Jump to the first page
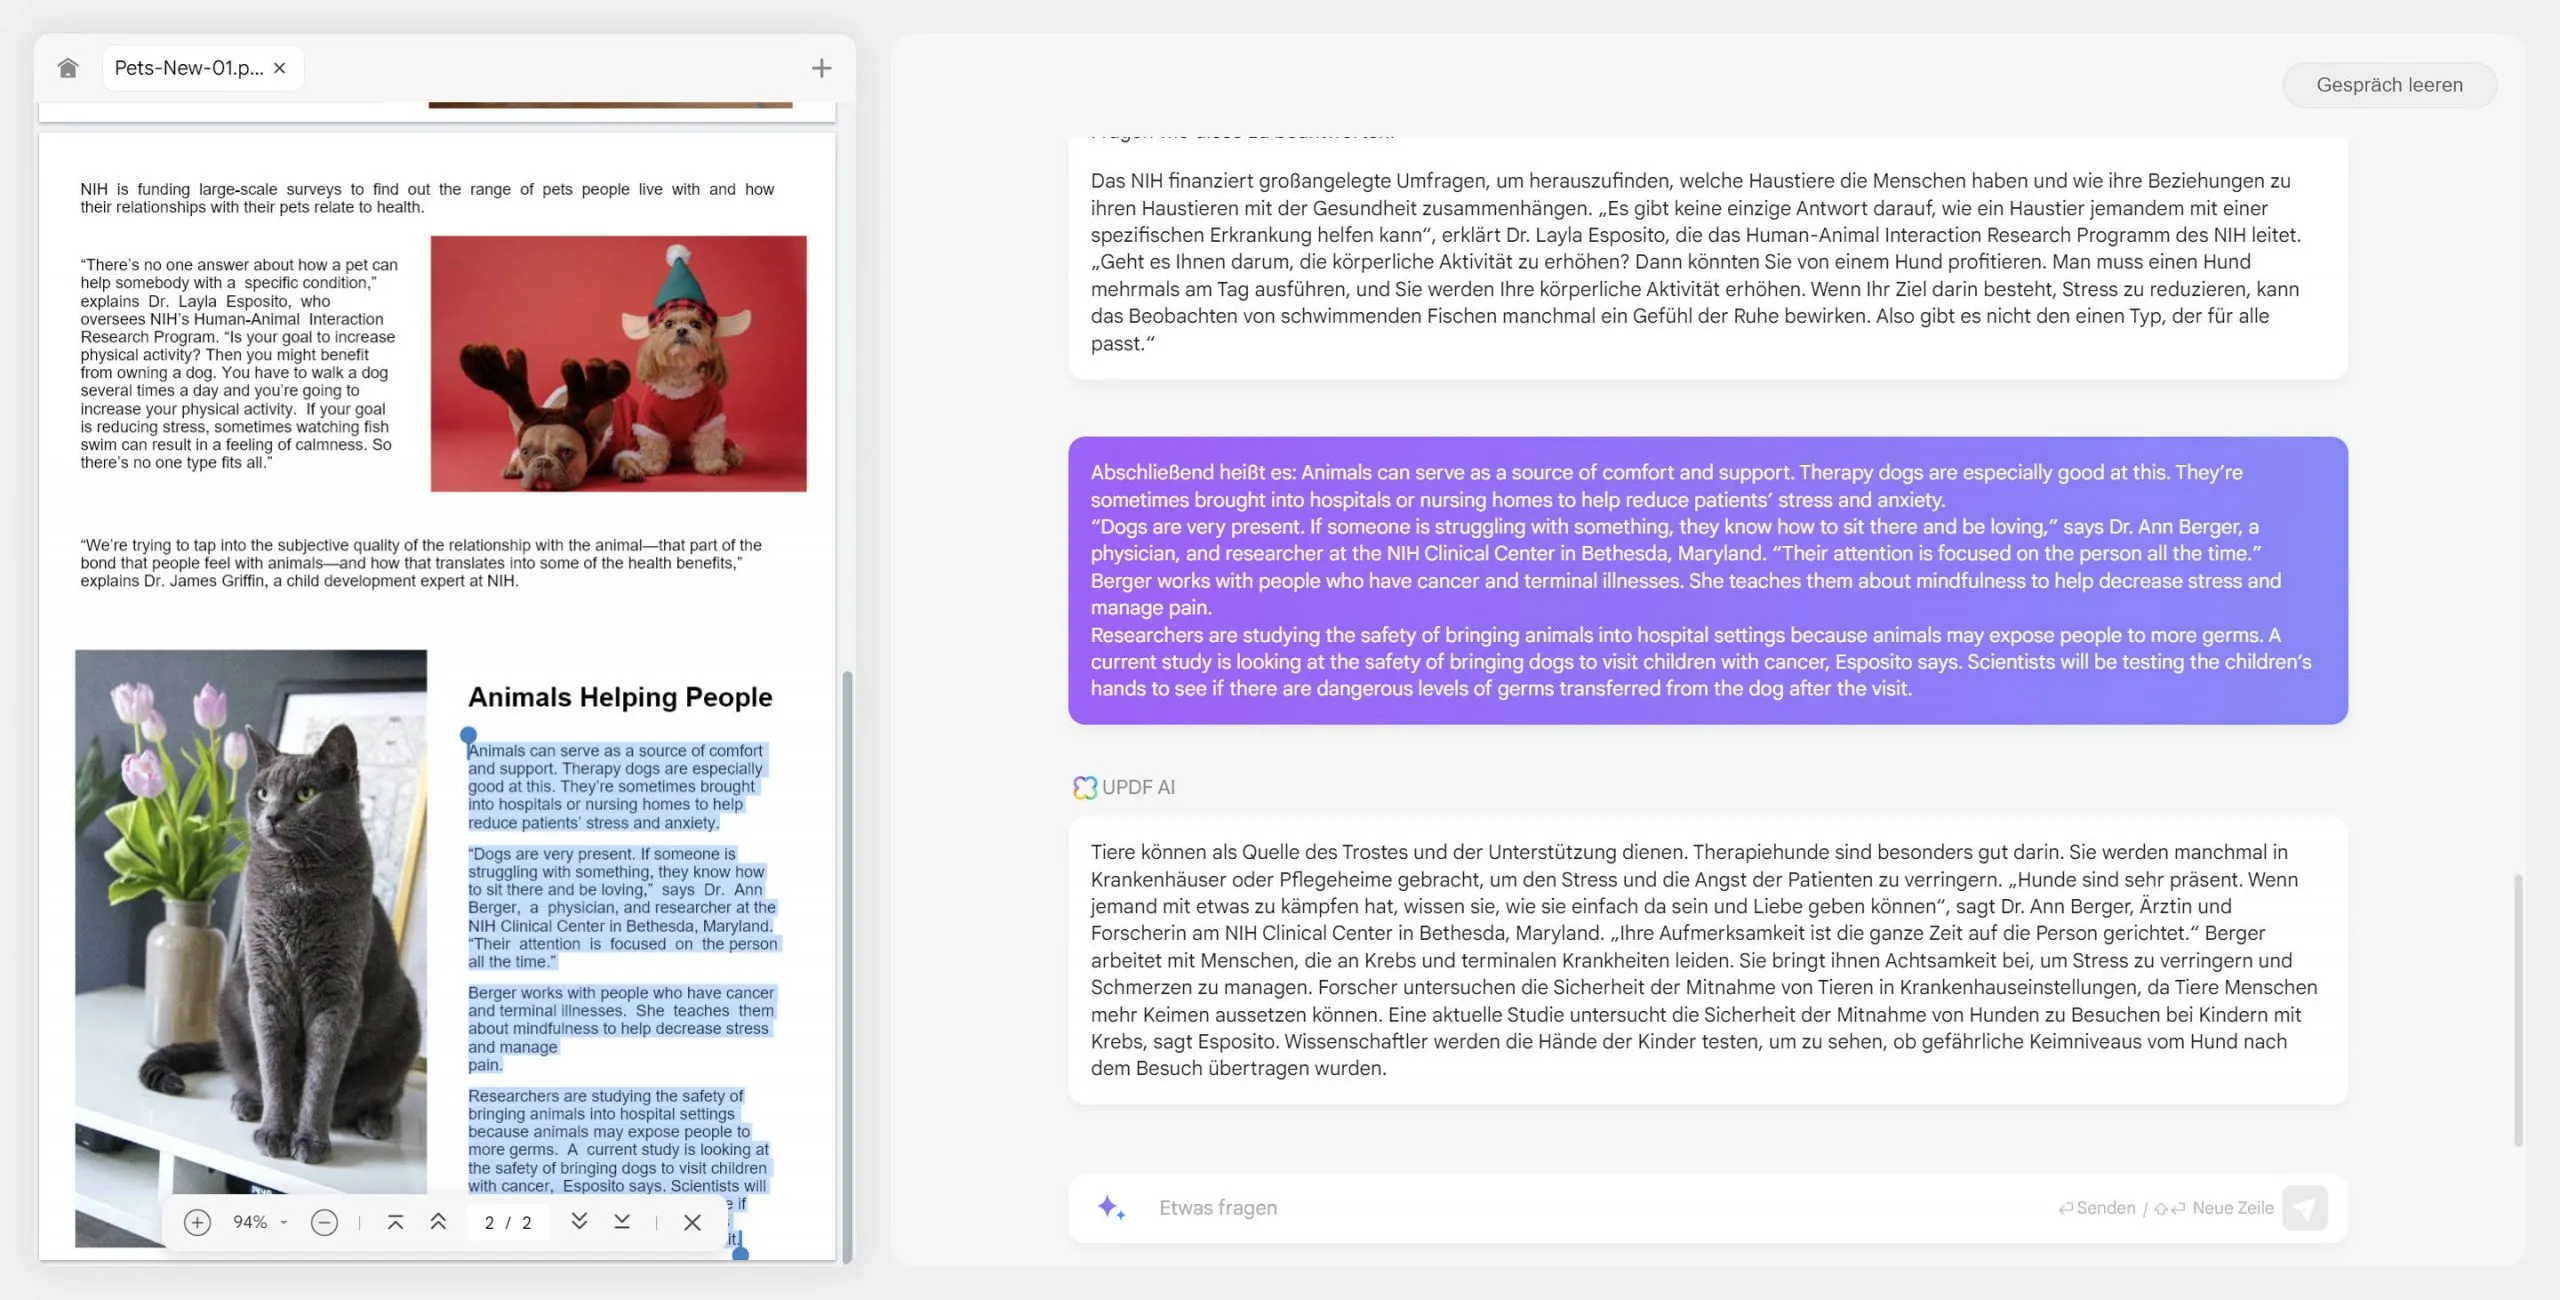 click(395, 1222)
